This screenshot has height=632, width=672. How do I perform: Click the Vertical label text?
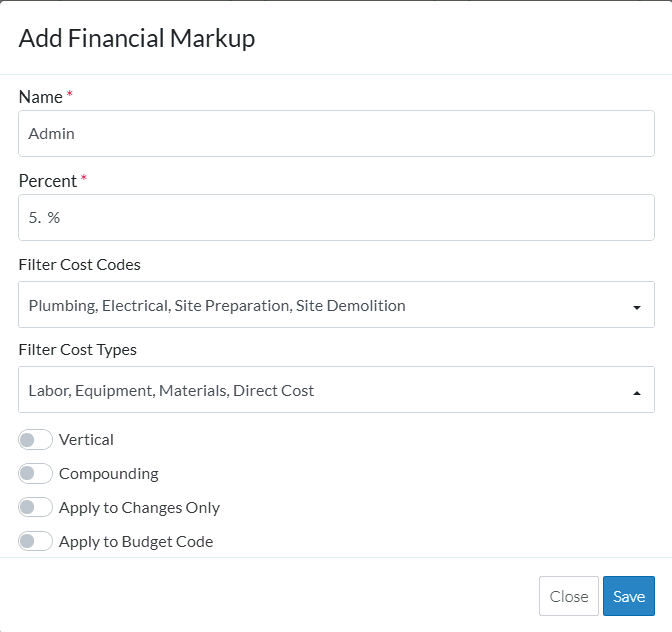pos(86,440)
